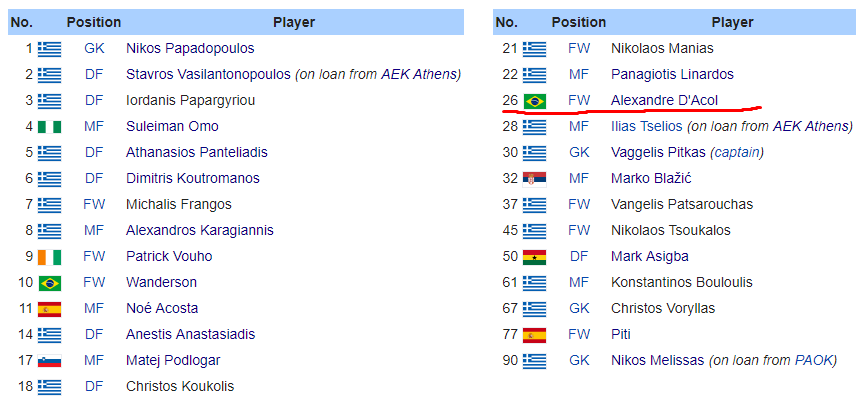Click the Ivory Coast flag beside Patrick Vouho
861x405 pixels.
point(49,257)
